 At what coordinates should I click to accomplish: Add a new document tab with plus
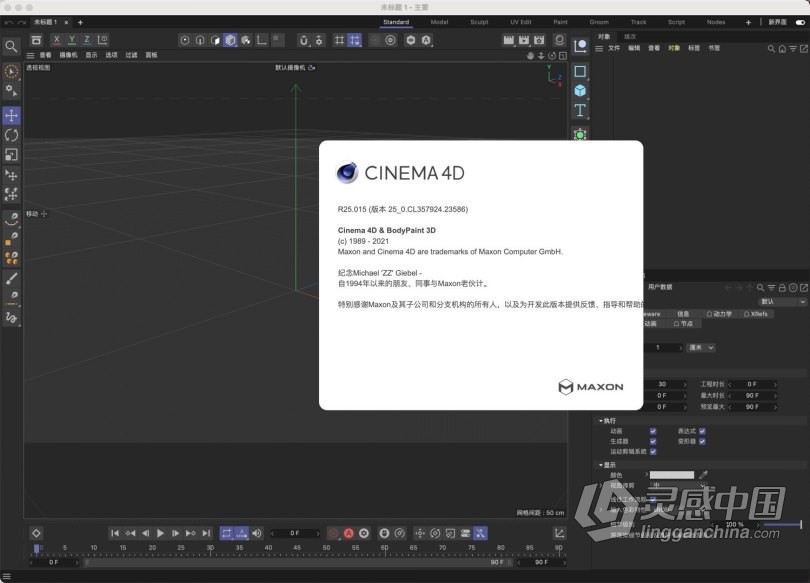coord(80,22)
